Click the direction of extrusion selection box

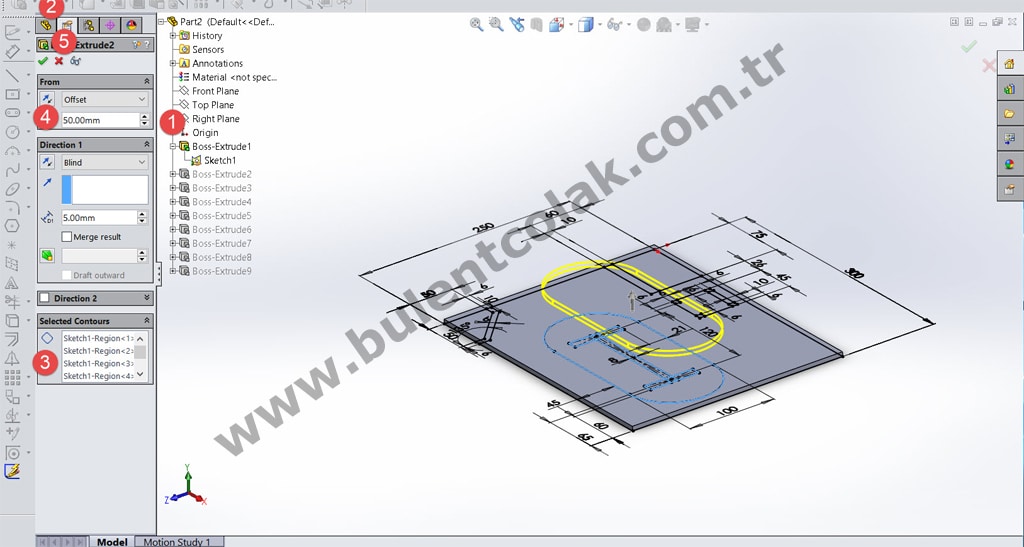click(x=104, y=189)
